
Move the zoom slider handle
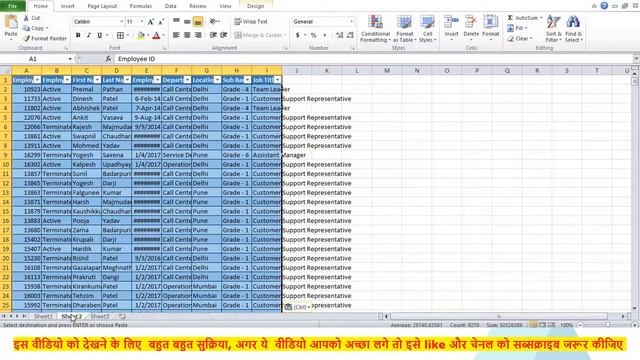point(608,325)
